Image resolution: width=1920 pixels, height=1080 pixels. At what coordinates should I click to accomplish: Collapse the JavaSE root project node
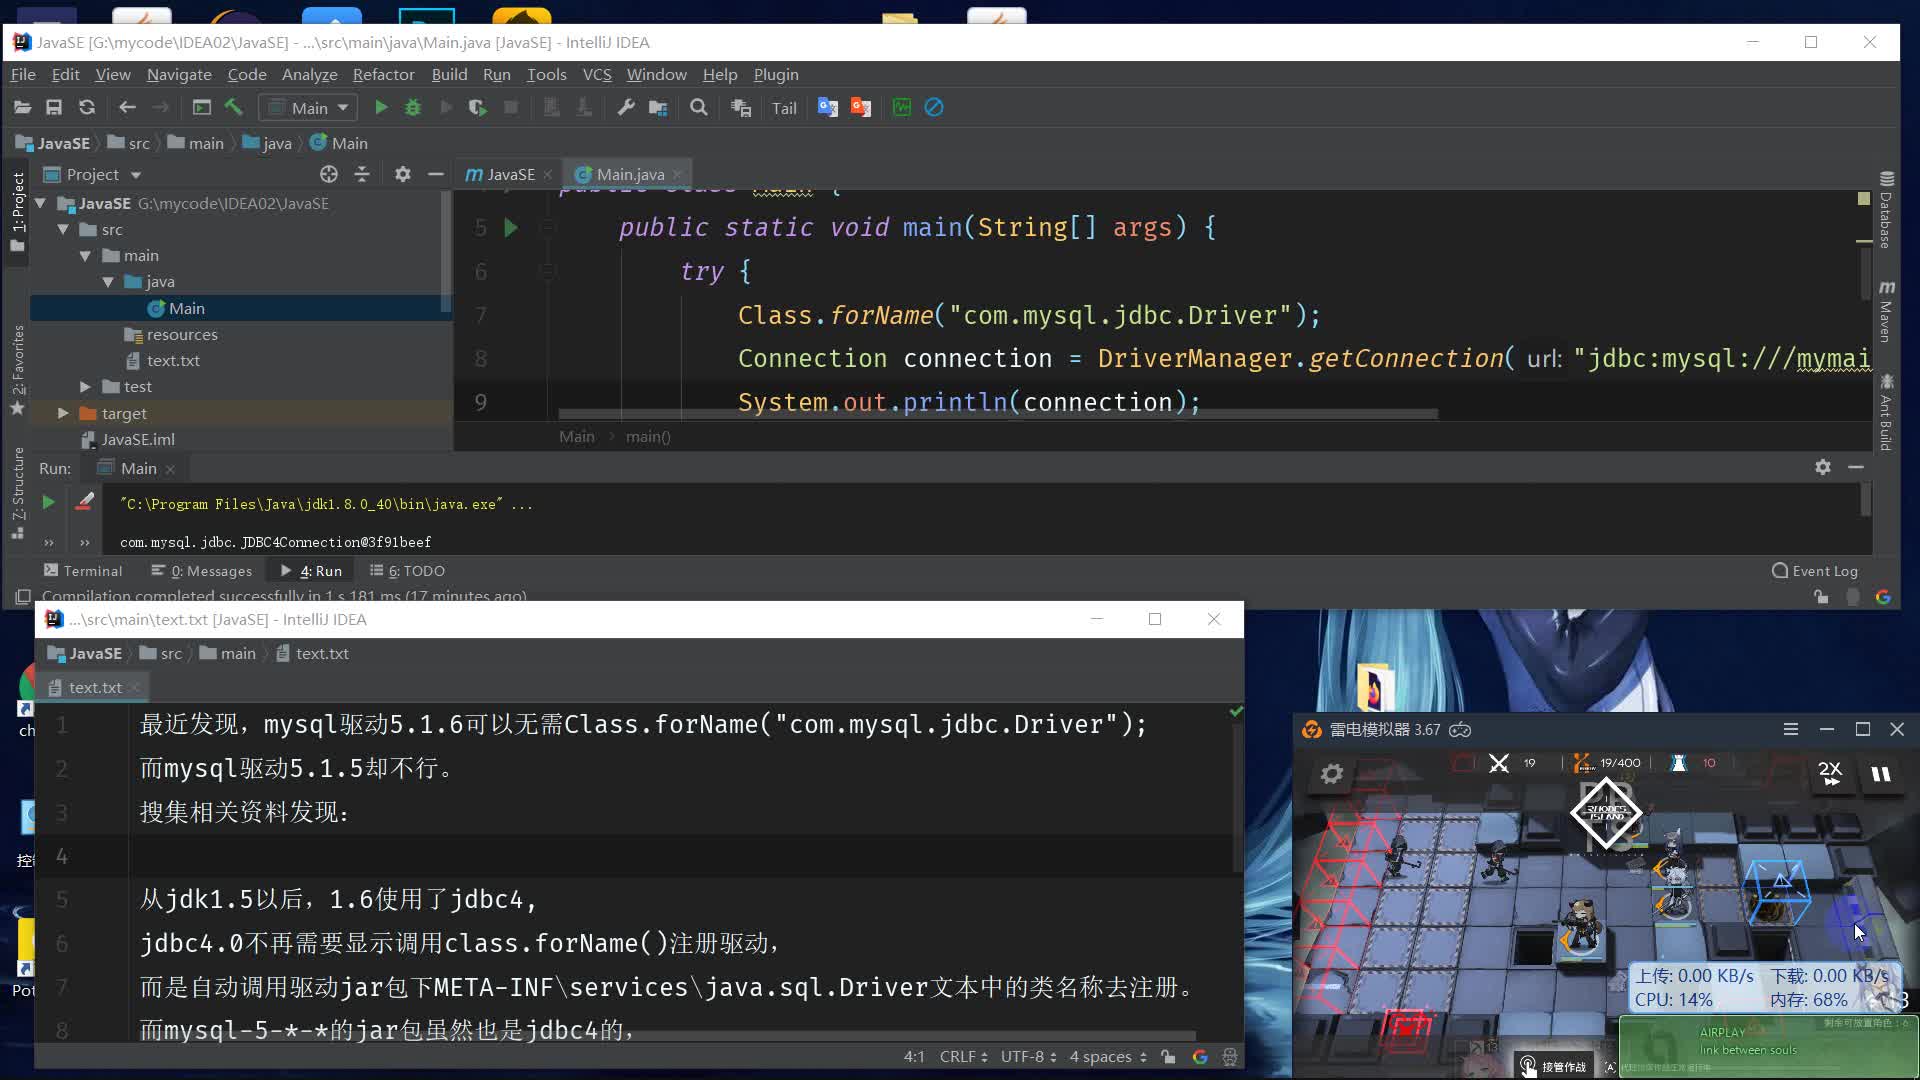[41, 203]
